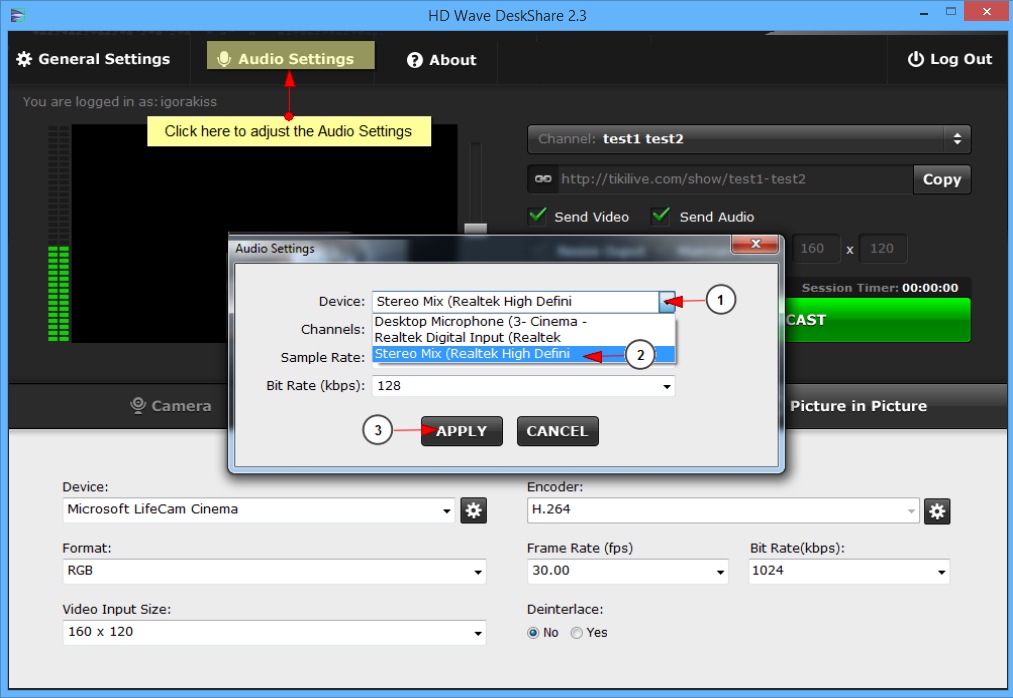
Task: Click Log Out
Action: (x=950, y=59)
